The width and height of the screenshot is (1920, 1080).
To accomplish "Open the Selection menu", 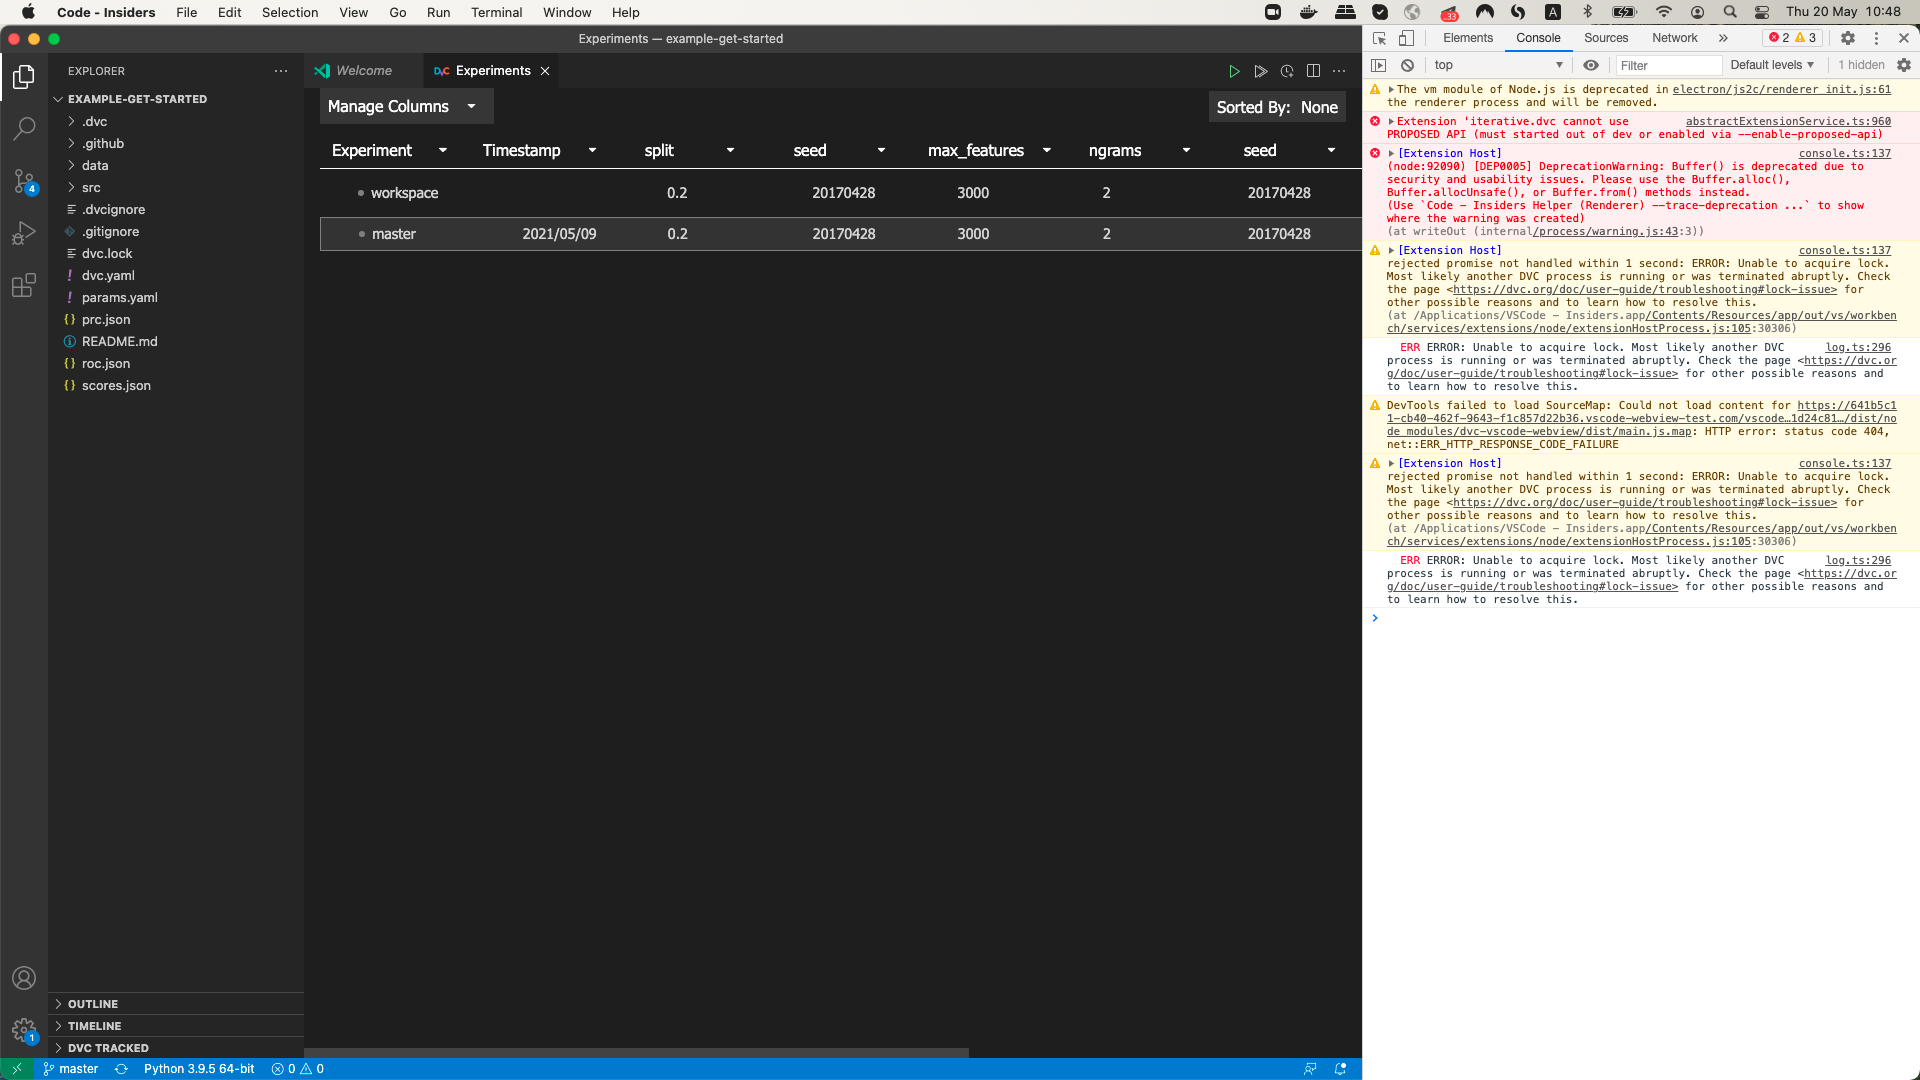I will click(290, 12).
